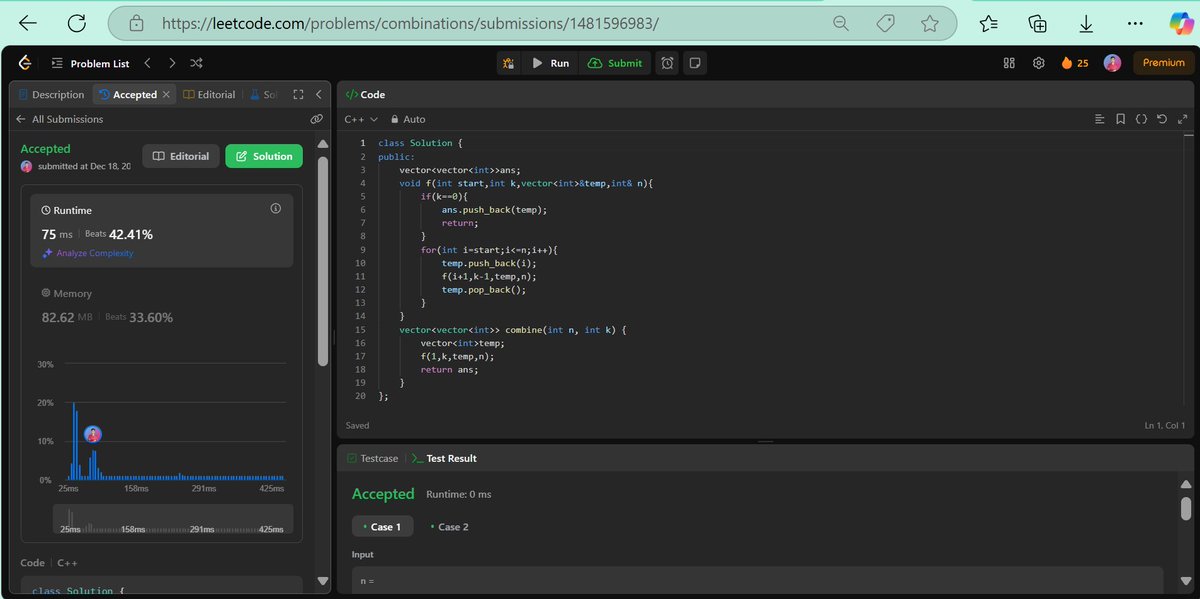Open the layout grid icon

click(1009, 63)
